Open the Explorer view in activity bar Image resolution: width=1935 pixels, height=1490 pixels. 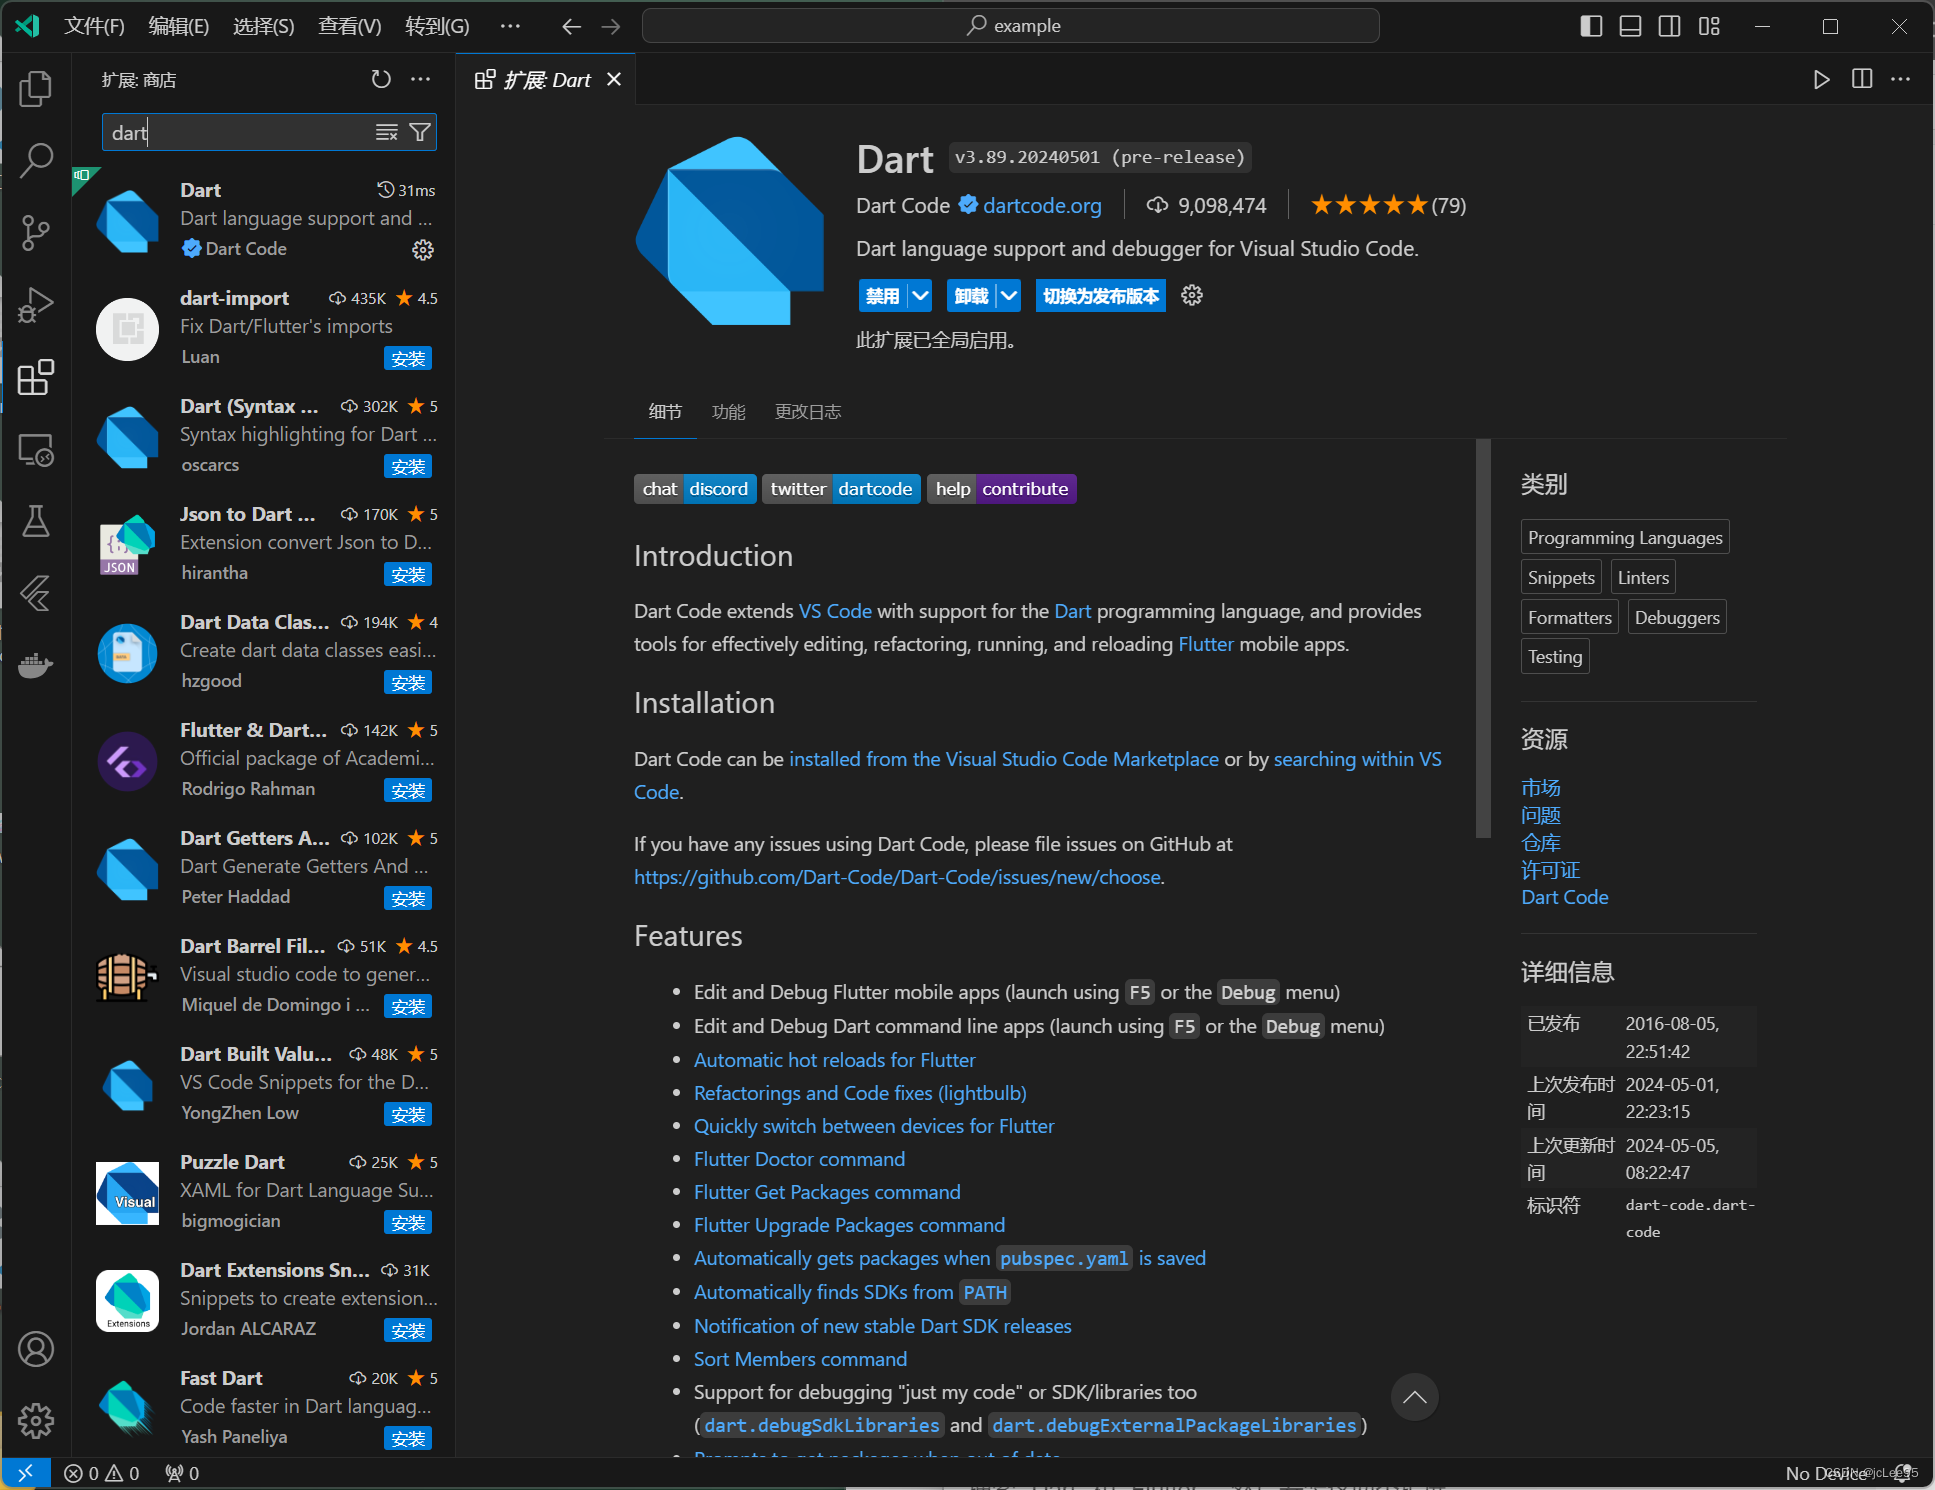pos(36,89)
